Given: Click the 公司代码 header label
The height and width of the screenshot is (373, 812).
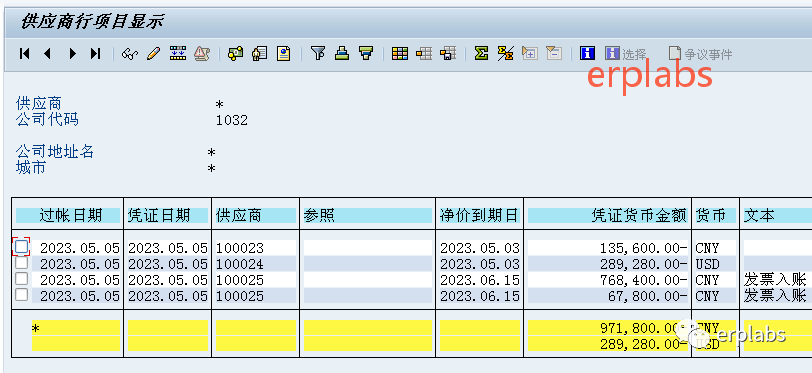Looking at the screenshot, I should coord(47,120).
